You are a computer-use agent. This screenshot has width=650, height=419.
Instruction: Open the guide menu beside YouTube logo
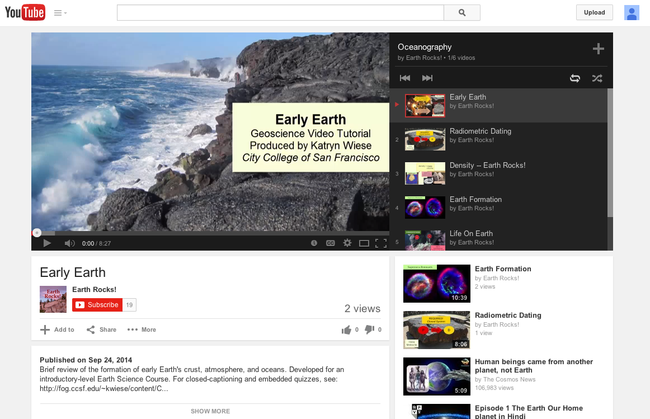pyautogui.click(x=60, y=13)
